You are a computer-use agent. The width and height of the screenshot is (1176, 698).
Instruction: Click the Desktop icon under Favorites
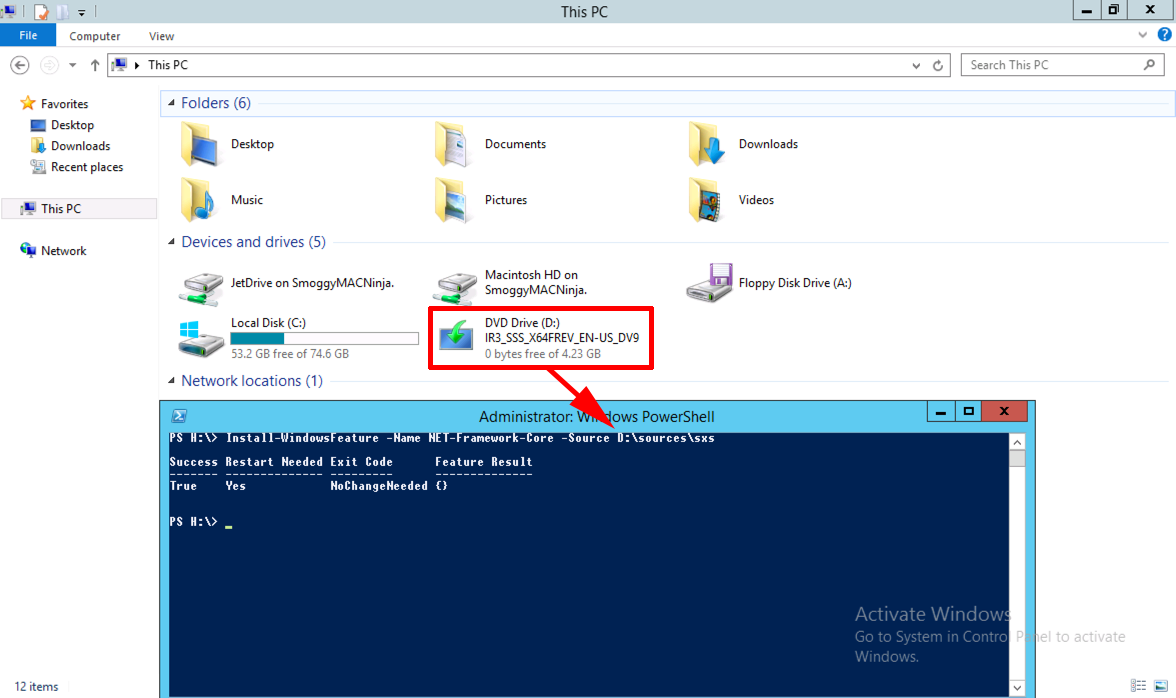(38, 125)
